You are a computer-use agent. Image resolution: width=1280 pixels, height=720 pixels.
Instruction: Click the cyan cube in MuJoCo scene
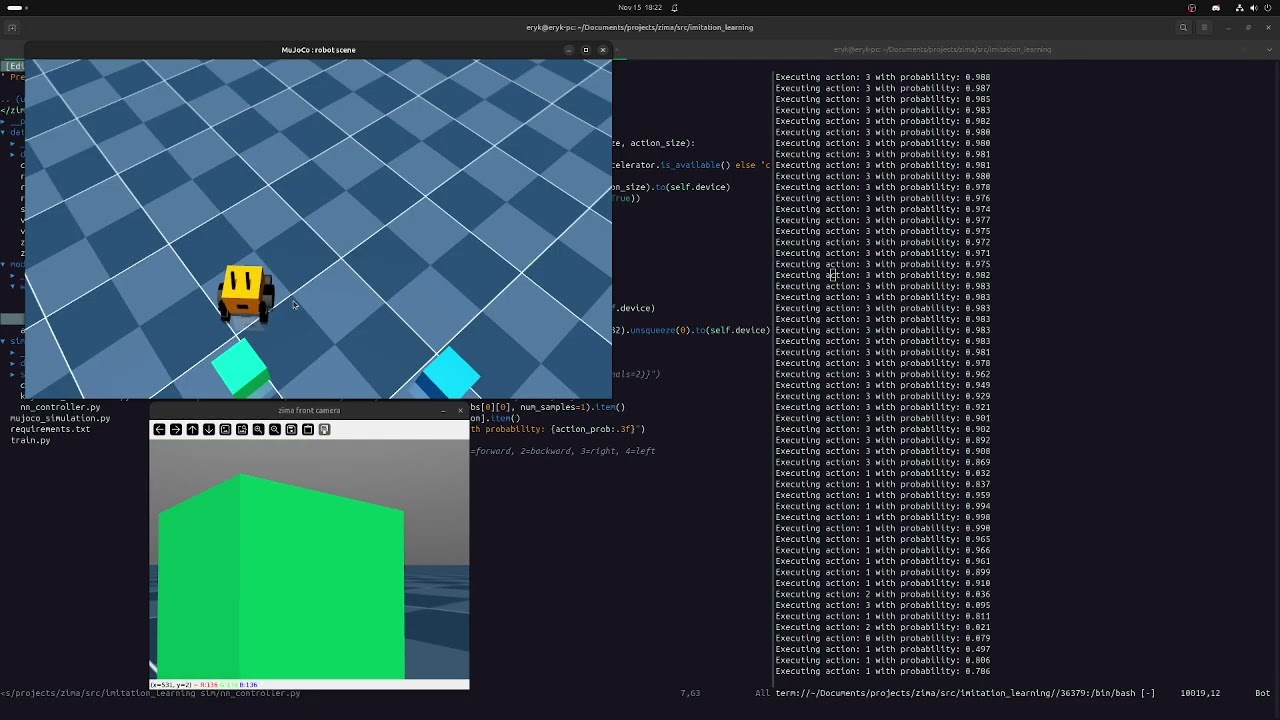click(x=448, y=372)
